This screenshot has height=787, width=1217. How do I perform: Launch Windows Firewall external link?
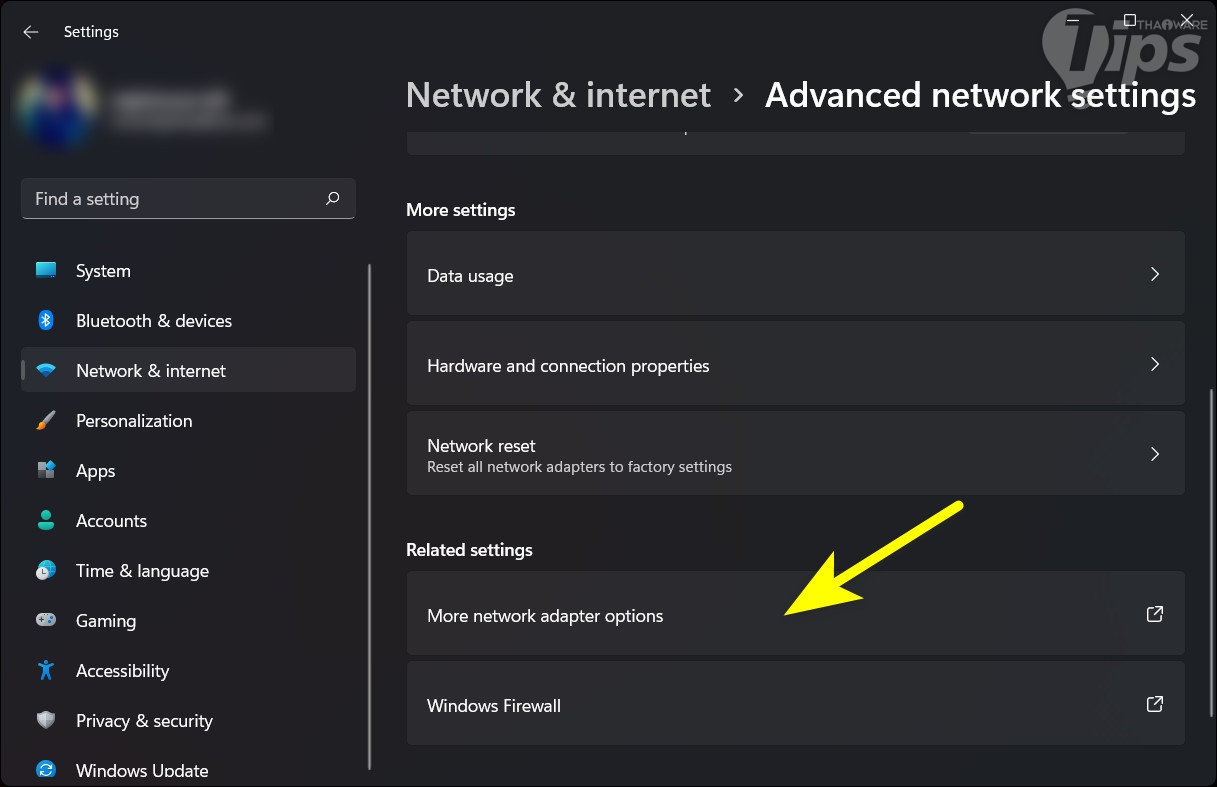click(1155, 704)
